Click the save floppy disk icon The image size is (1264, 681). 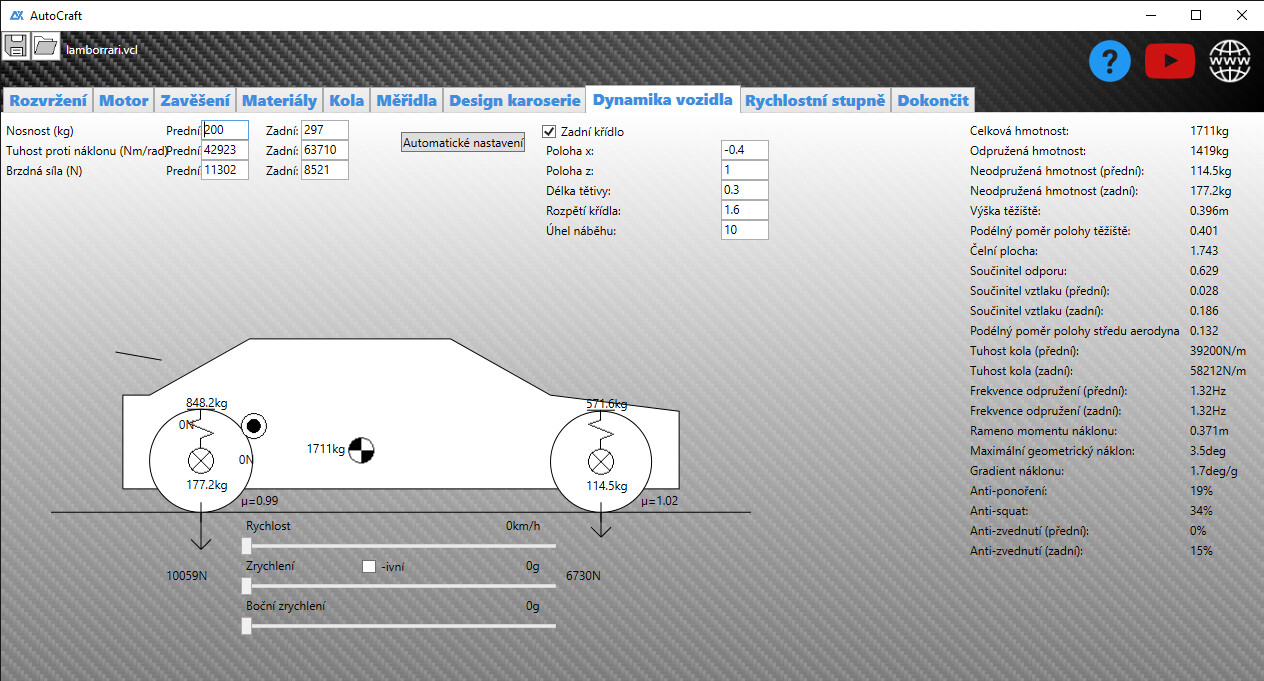pyautogui.click(x=15, y=46)
